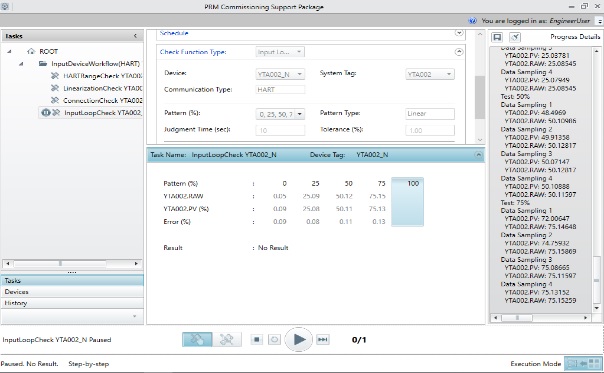Click the Tasks tree horizontal scrollbar thumb
The height and width of the screenshot is (373, 604).
point(60,264)
